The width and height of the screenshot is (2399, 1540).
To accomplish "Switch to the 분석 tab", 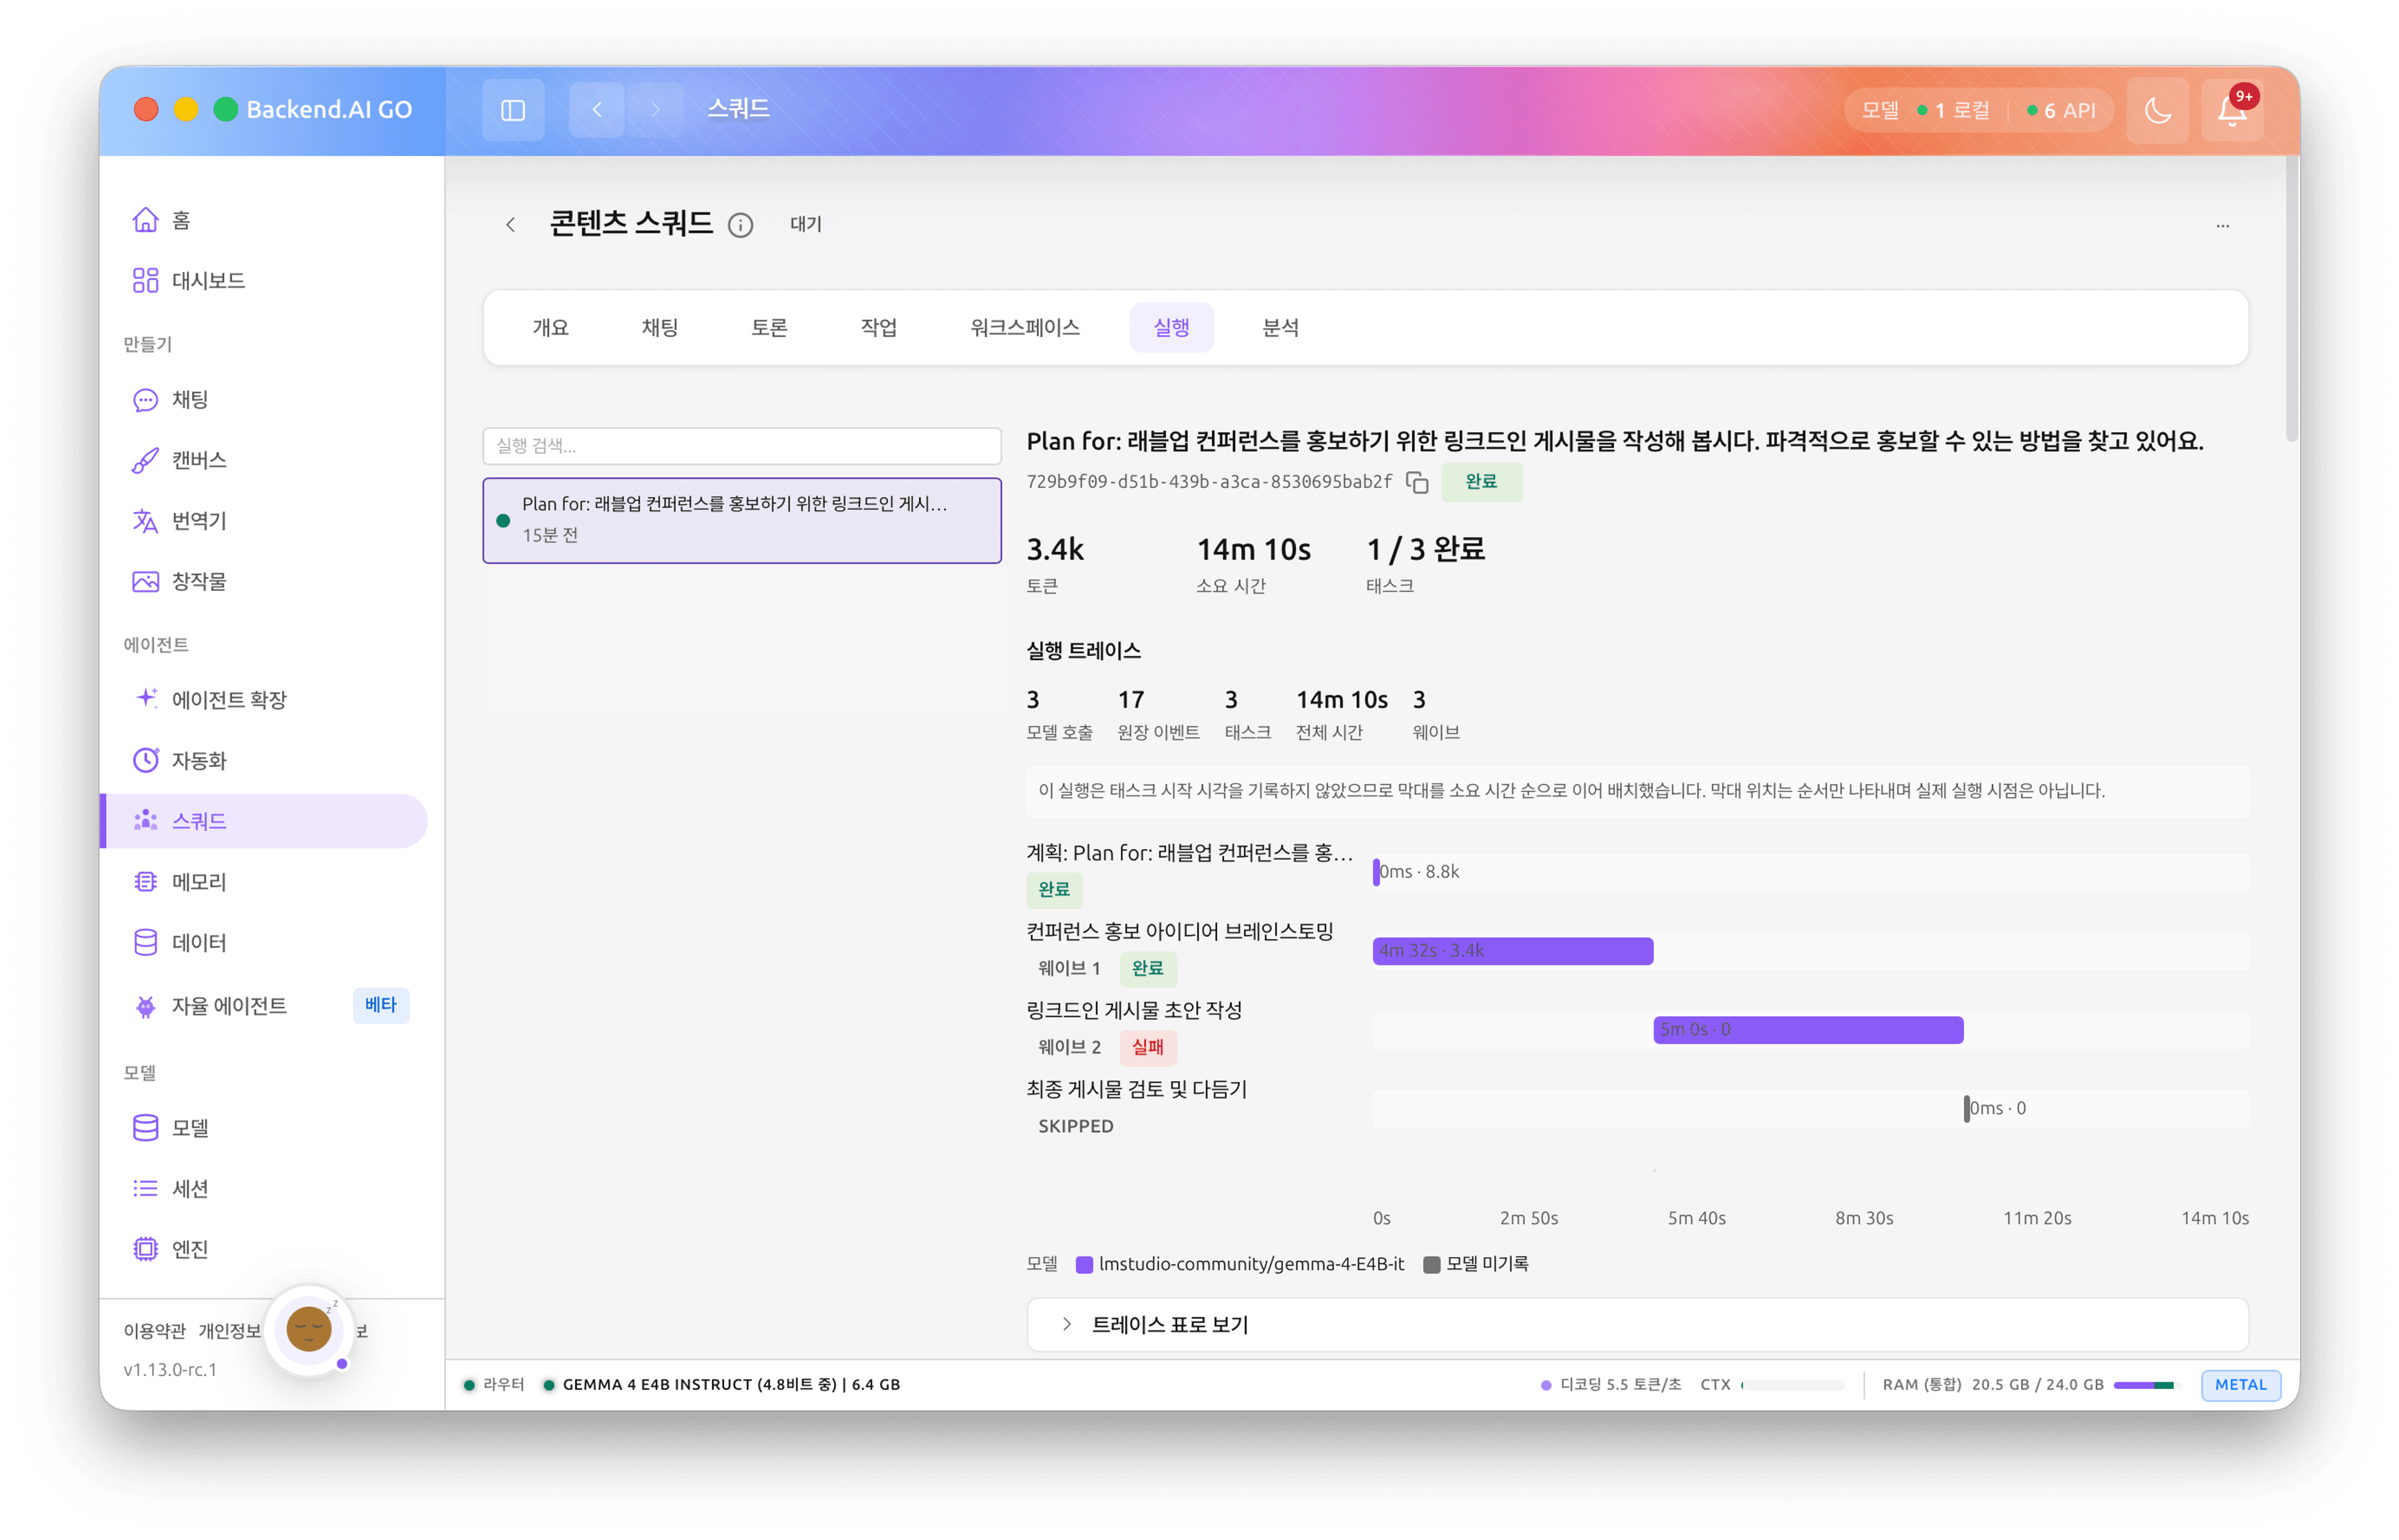I will [x=1281, y=328].
